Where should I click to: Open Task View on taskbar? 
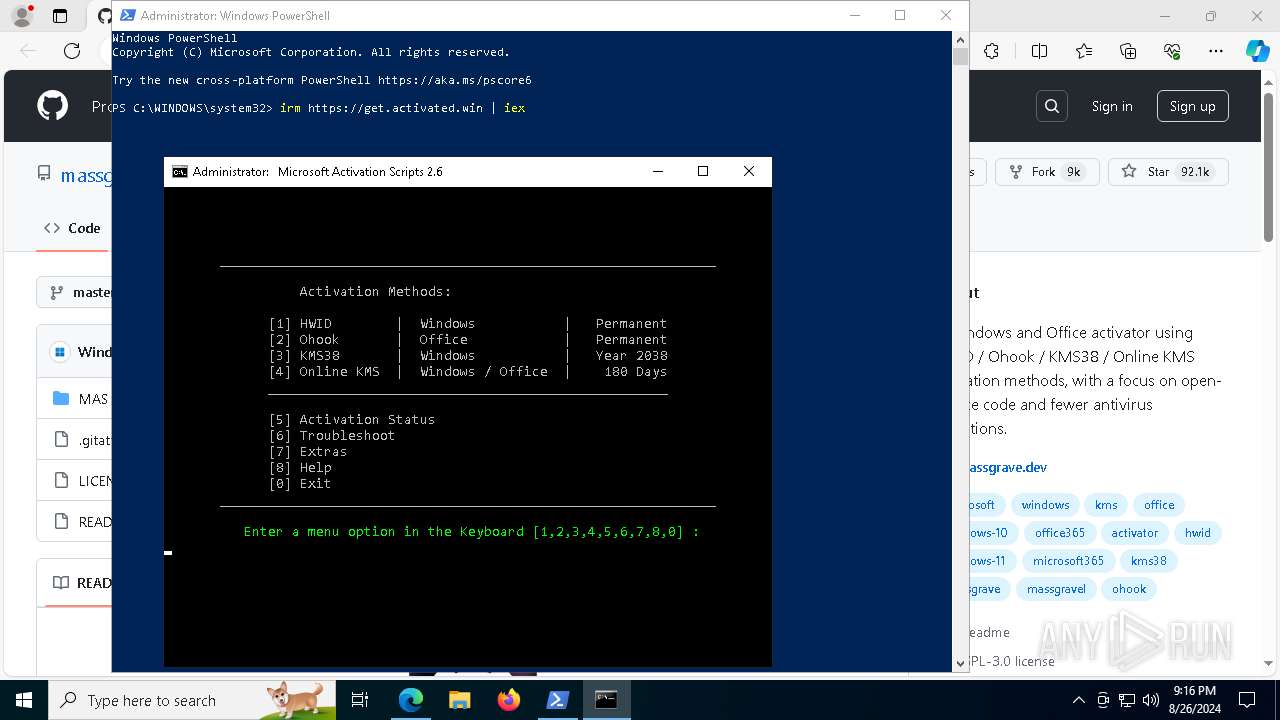click(x=360, y=700)
